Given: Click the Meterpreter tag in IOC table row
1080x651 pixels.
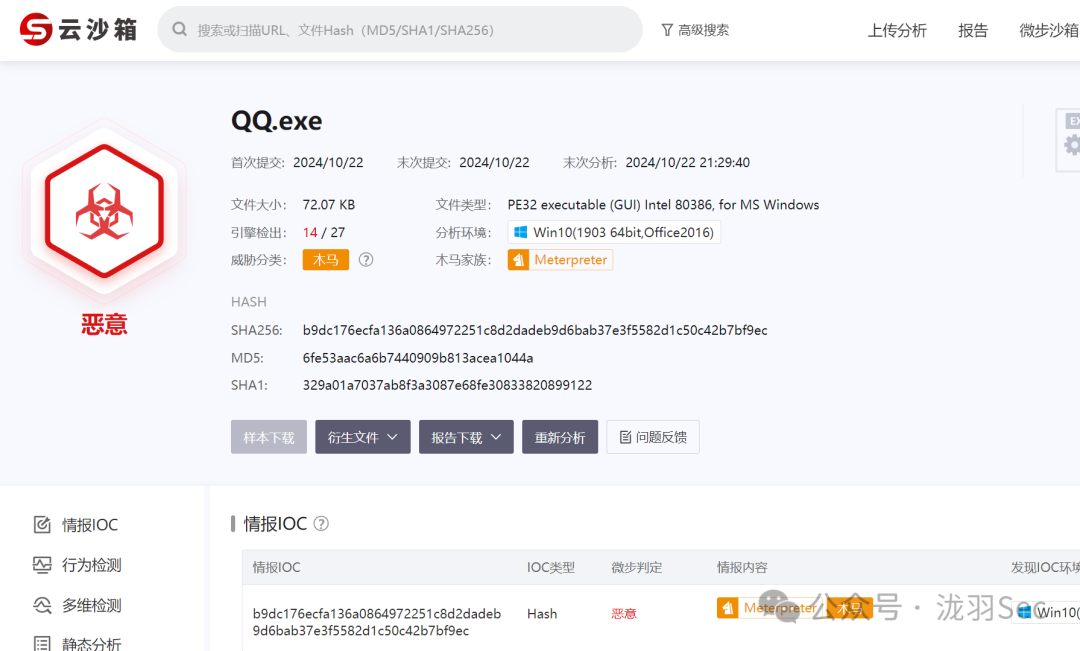Looking at the screenshot, I should (x=770, y=608).
